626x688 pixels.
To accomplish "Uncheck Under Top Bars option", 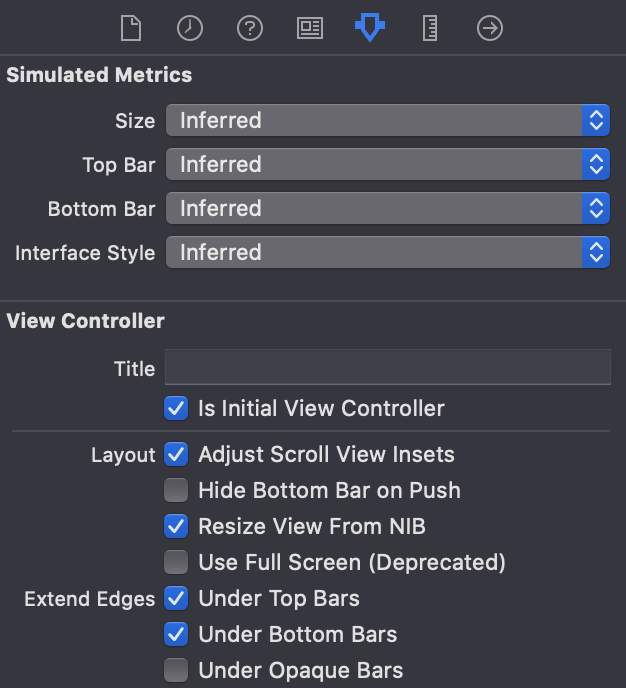I will click(176, 598).
